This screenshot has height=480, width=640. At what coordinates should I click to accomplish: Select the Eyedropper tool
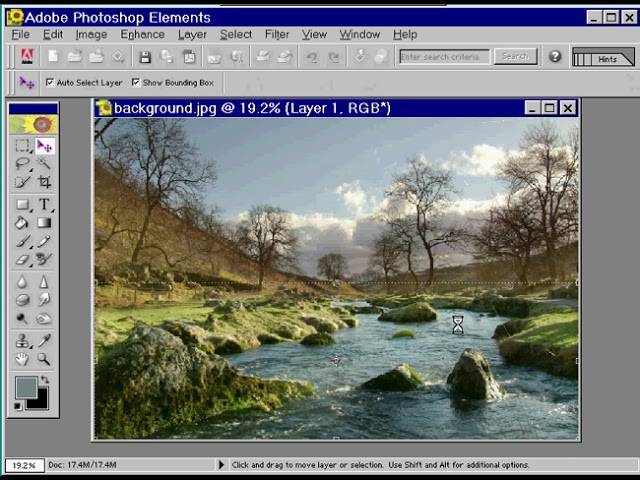(x=44, y=340)
